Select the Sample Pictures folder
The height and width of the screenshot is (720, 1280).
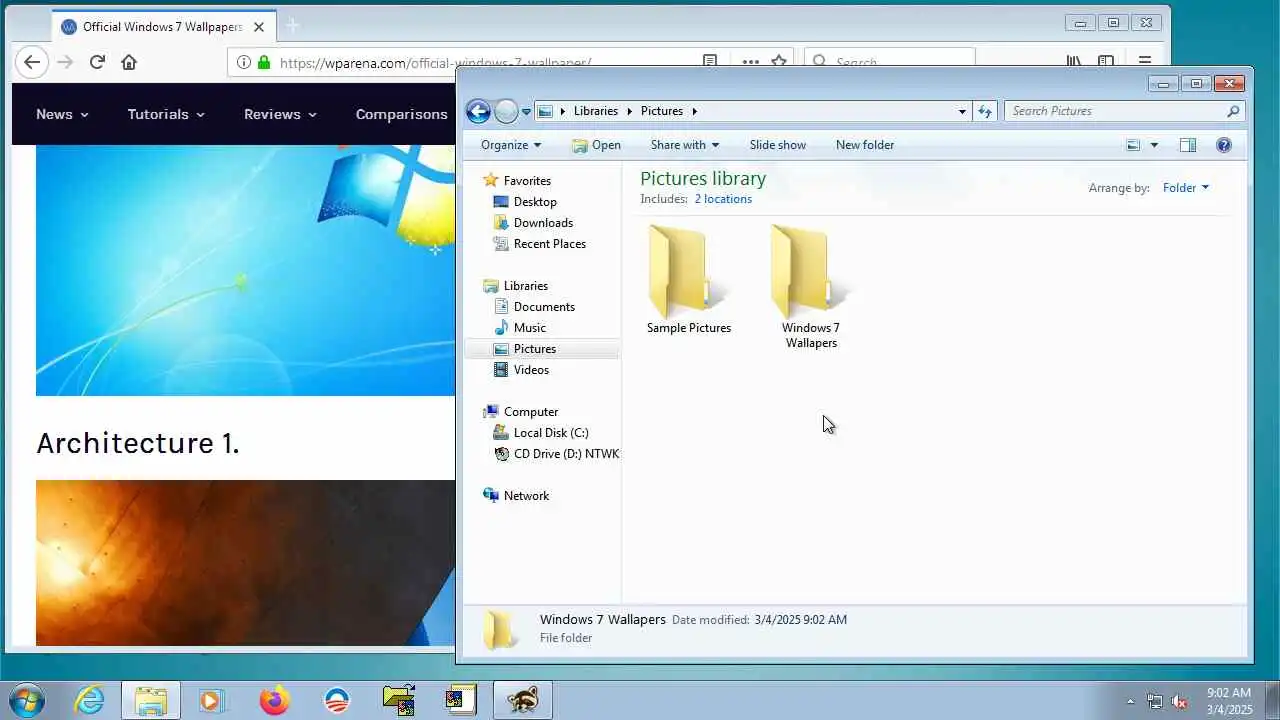pyautogui.click(x=689, y=280)
